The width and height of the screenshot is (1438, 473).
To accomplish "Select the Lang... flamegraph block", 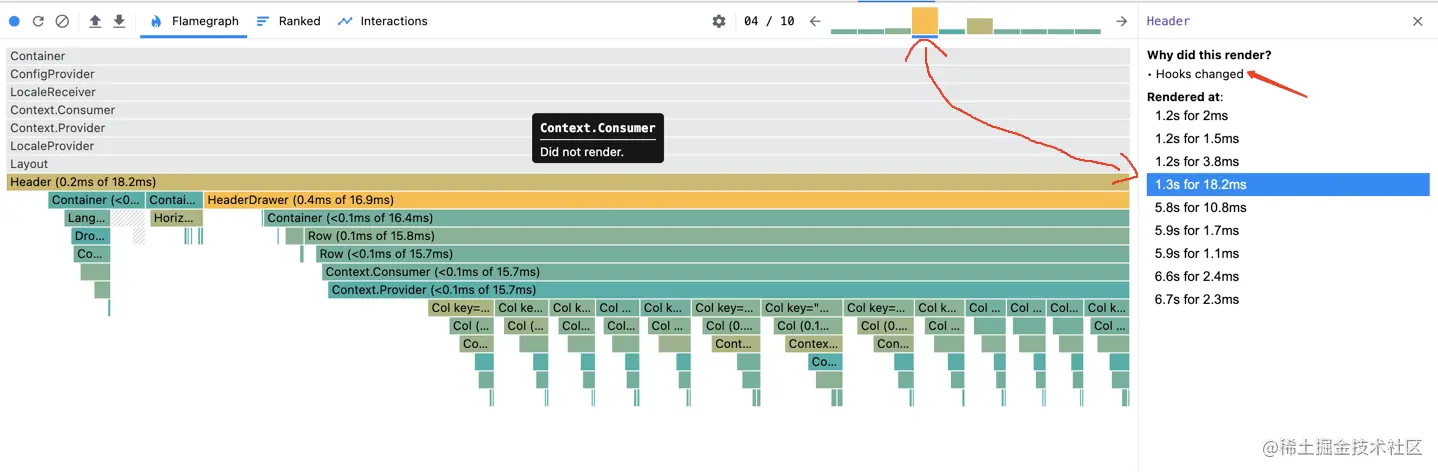I will [87, 218].
